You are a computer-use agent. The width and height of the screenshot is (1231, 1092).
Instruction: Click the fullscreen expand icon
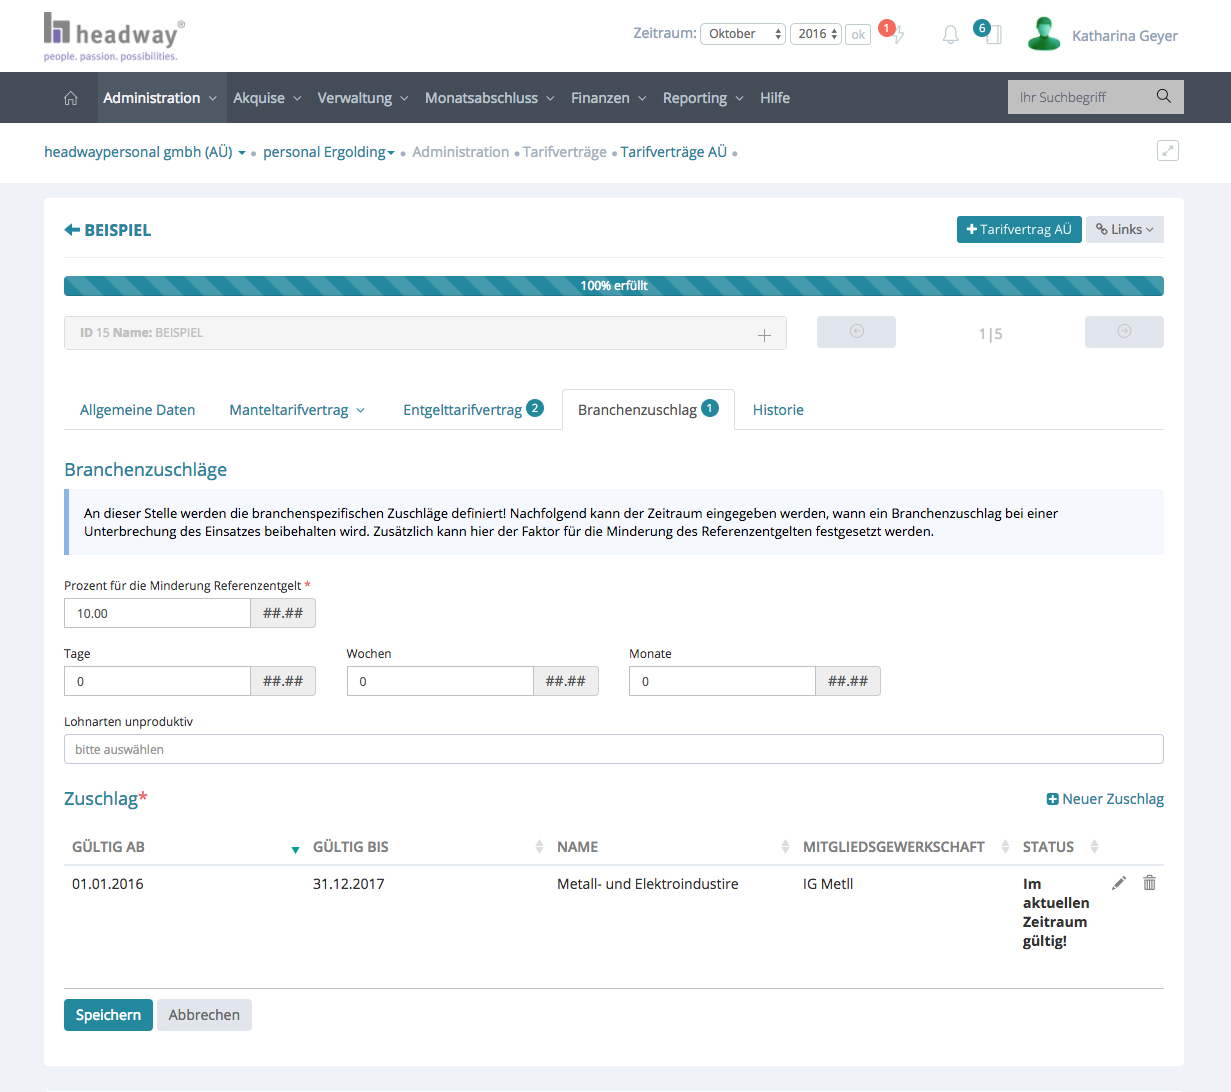[1167, 151]
